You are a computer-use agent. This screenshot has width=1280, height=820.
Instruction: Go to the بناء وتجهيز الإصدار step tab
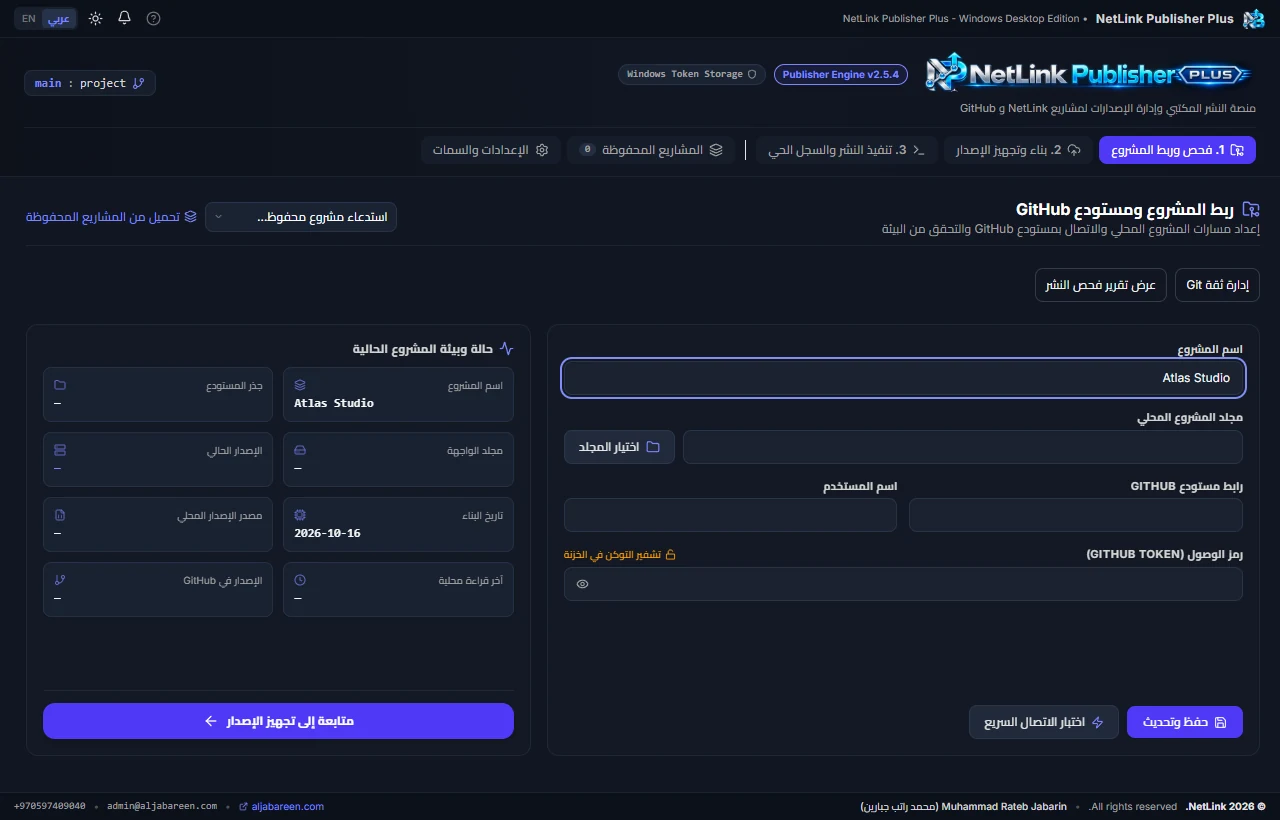(1017, 150)
